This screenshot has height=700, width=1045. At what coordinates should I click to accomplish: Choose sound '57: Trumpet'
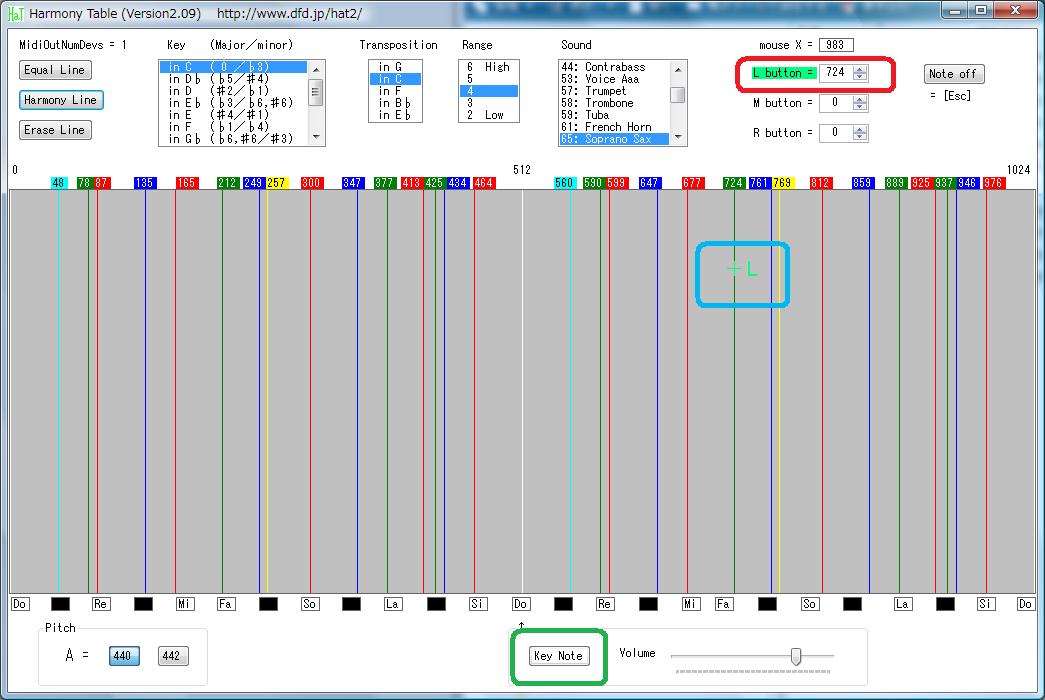(614, 91)
